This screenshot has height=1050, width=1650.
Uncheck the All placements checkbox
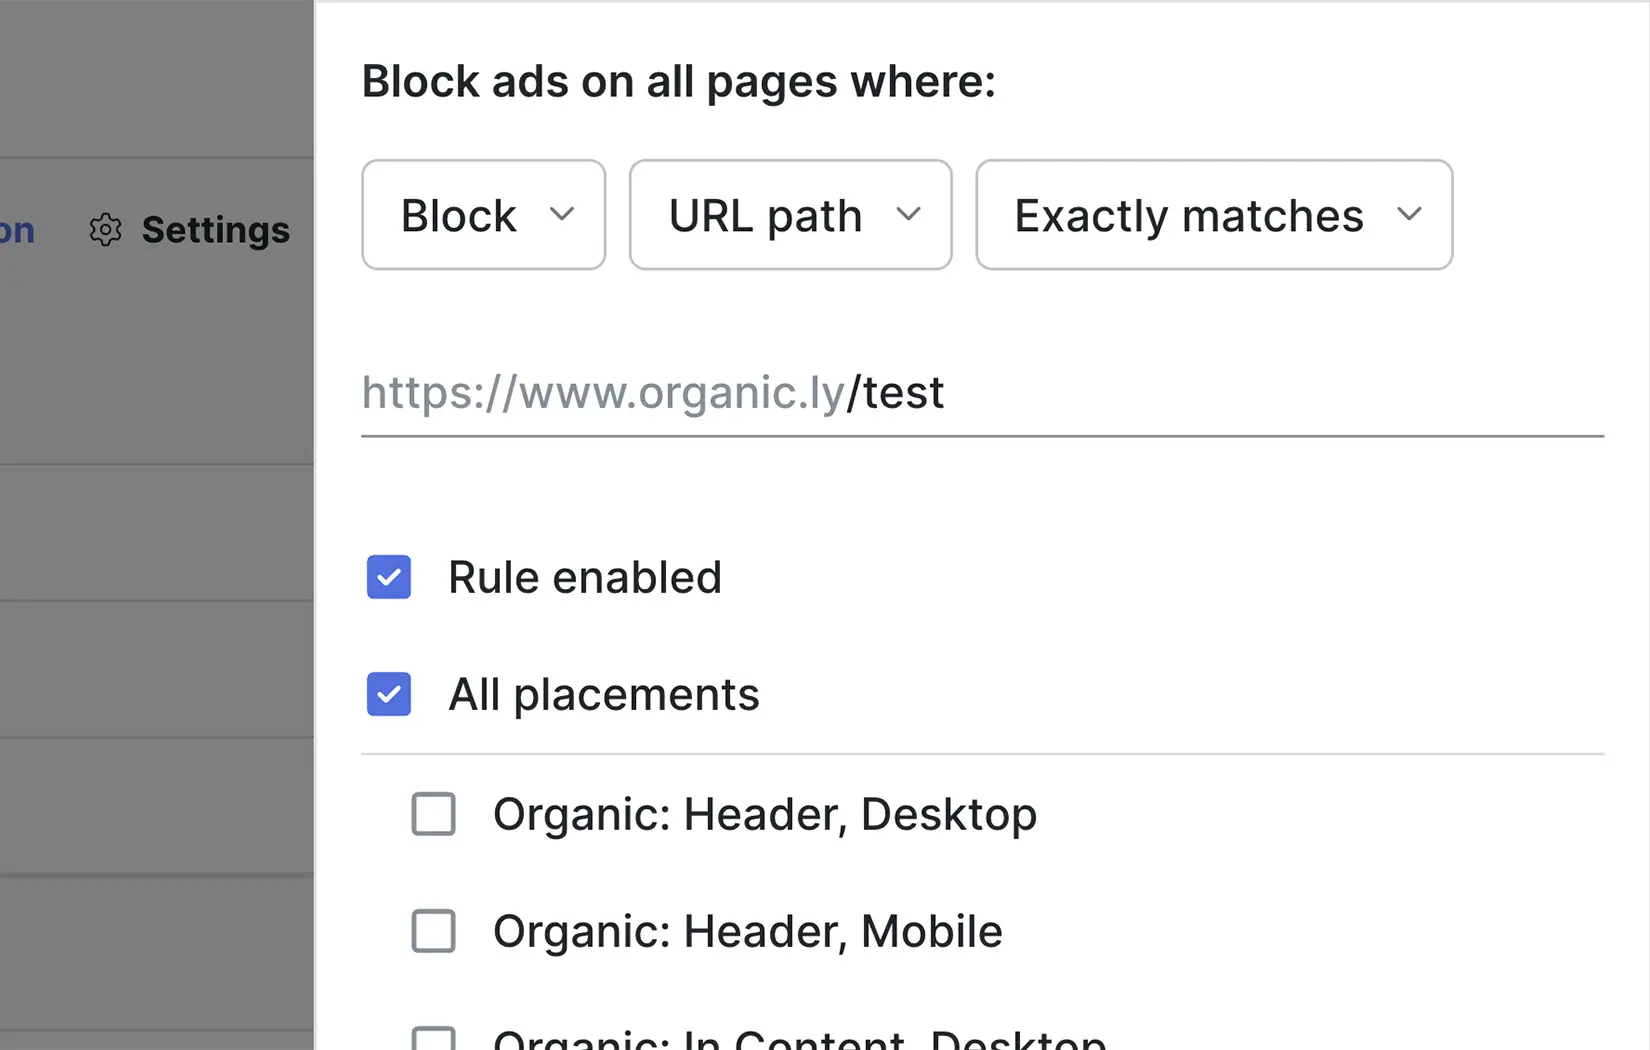(389, 694)
